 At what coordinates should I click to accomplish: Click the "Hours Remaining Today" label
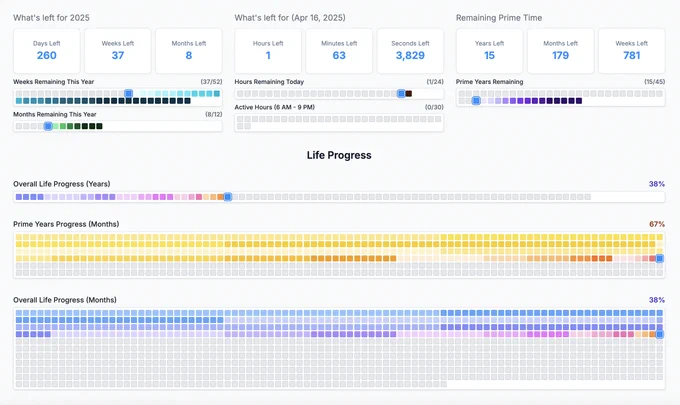pos(269,82)
